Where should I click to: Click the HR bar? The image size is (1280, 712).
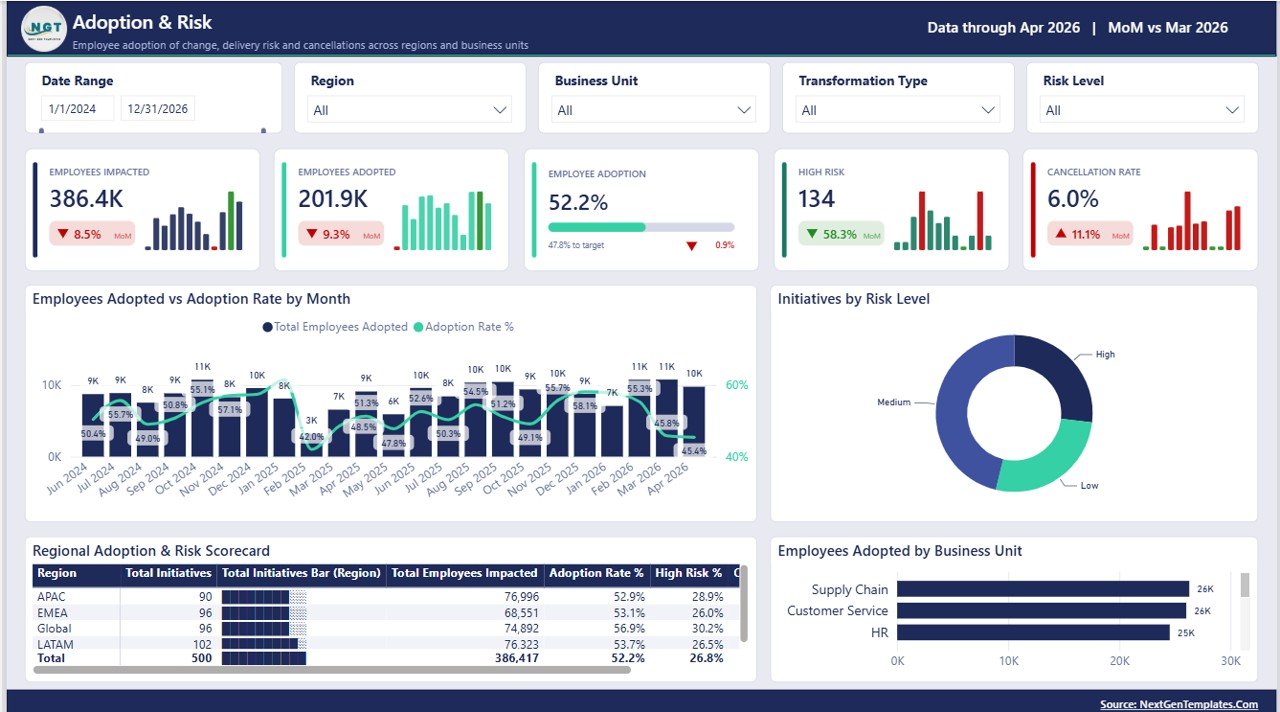click(x=1033, y=632)
